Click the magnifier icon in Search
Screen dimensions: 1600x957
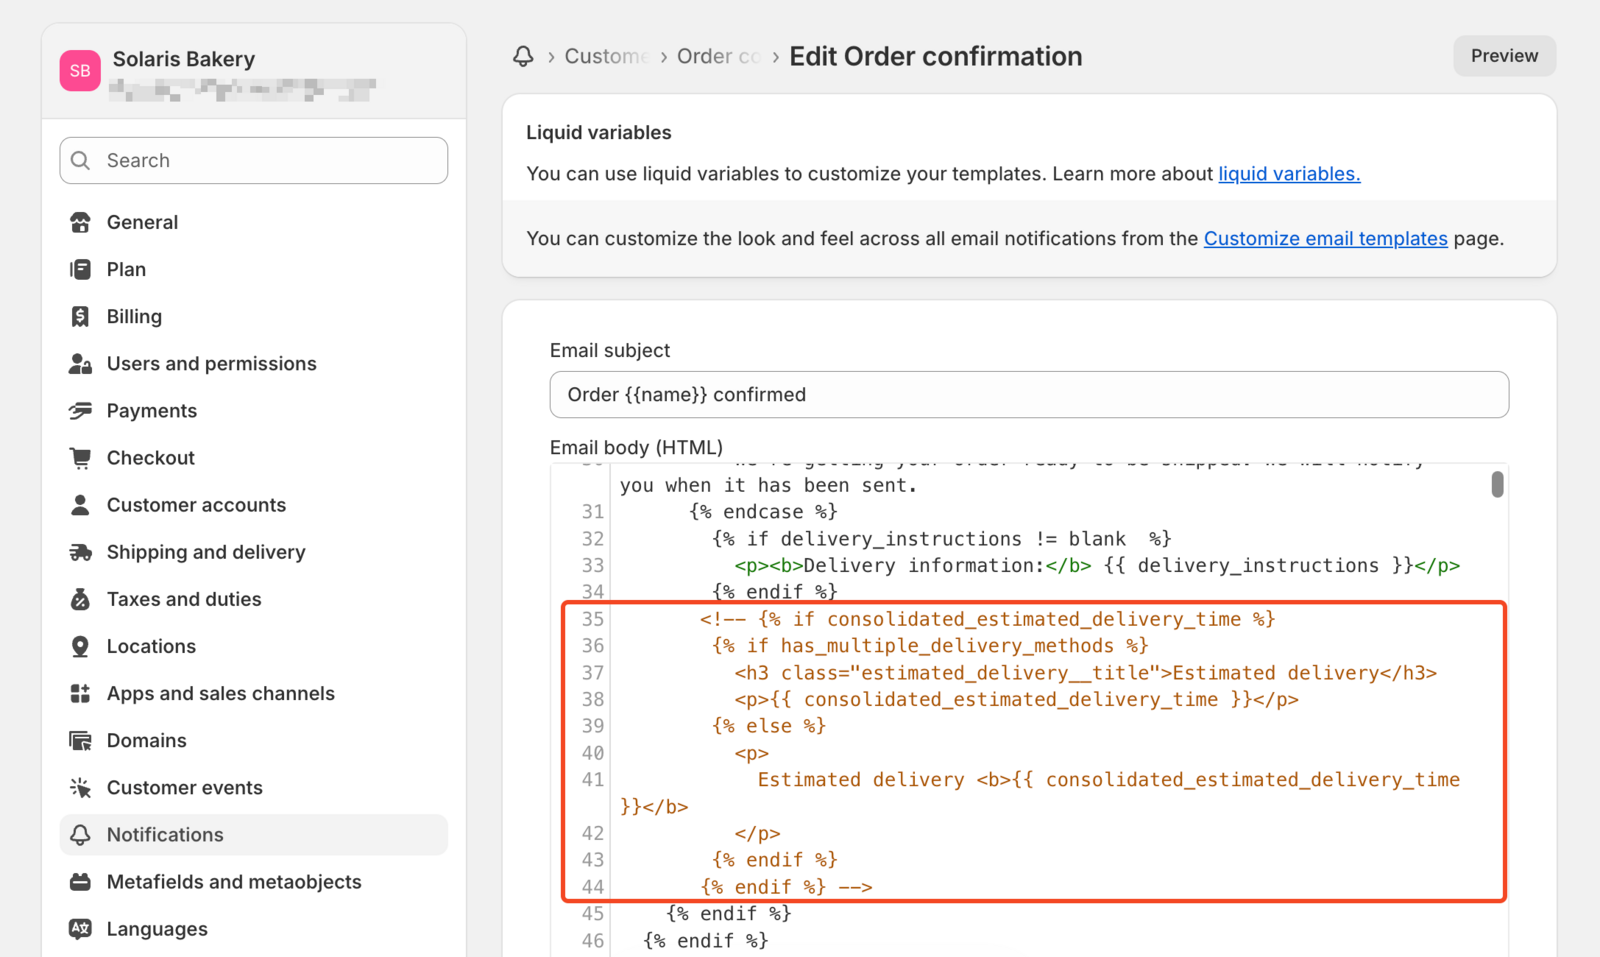[81, 160]
